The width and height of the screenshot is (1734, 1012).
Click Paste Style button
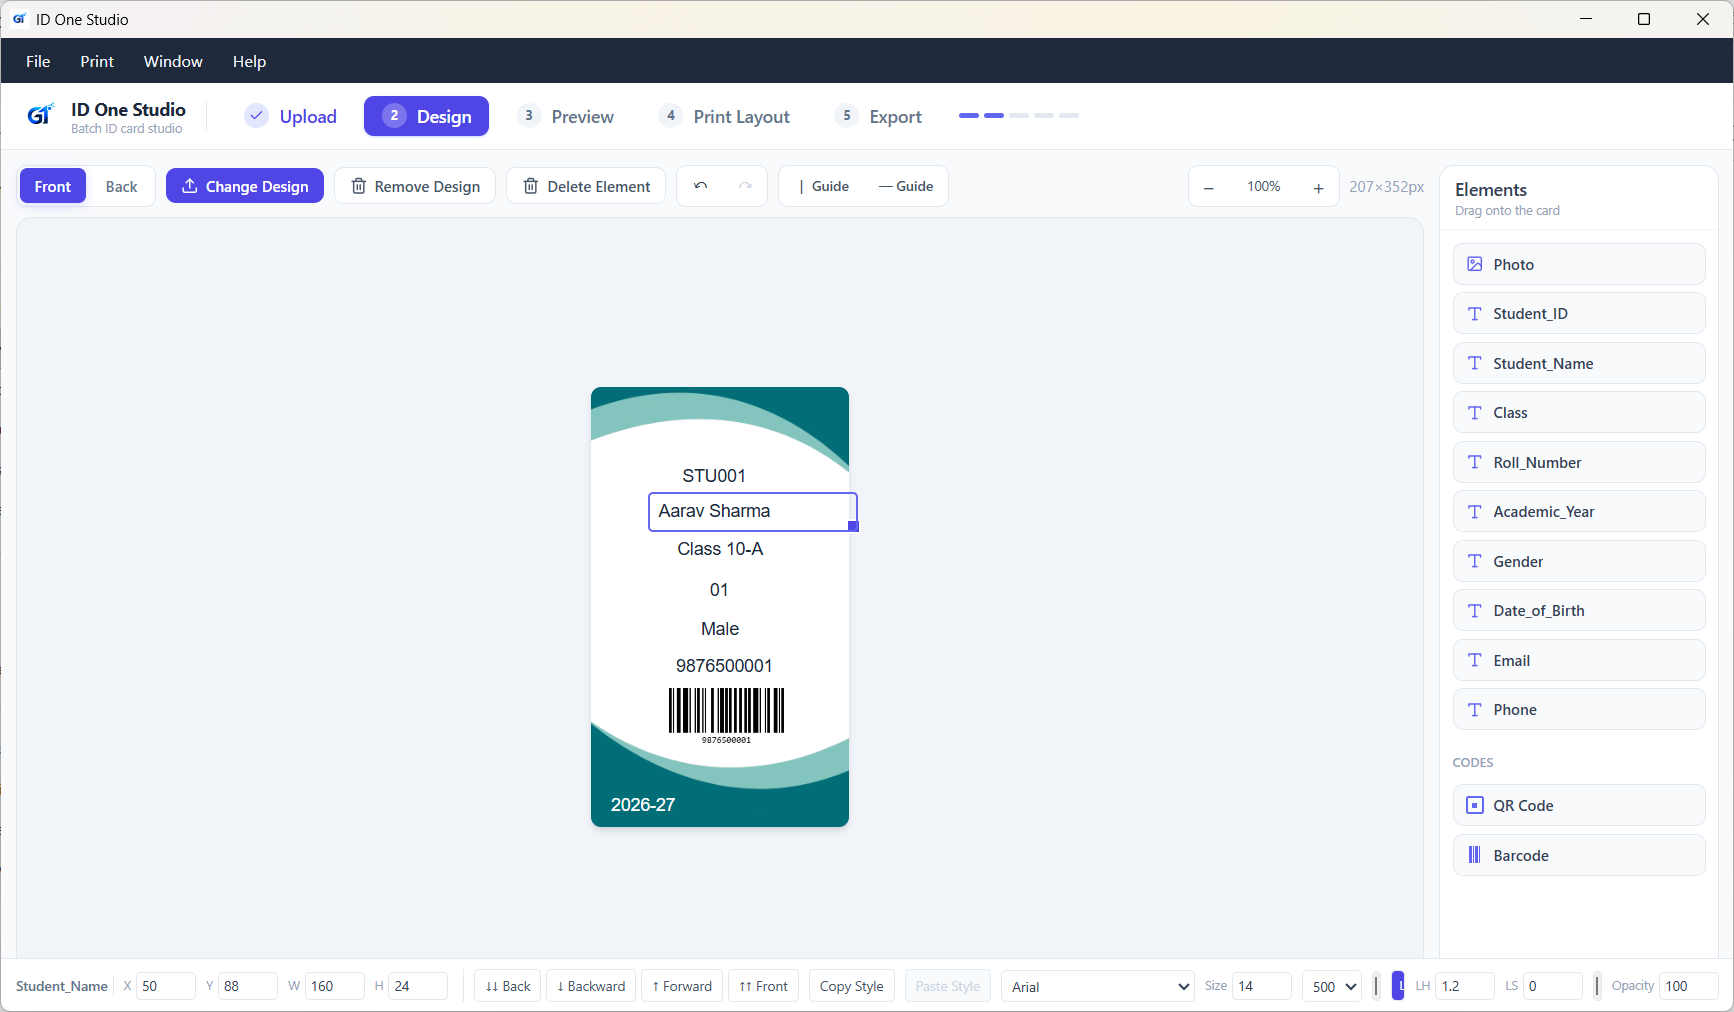click(x=948, y=986)
